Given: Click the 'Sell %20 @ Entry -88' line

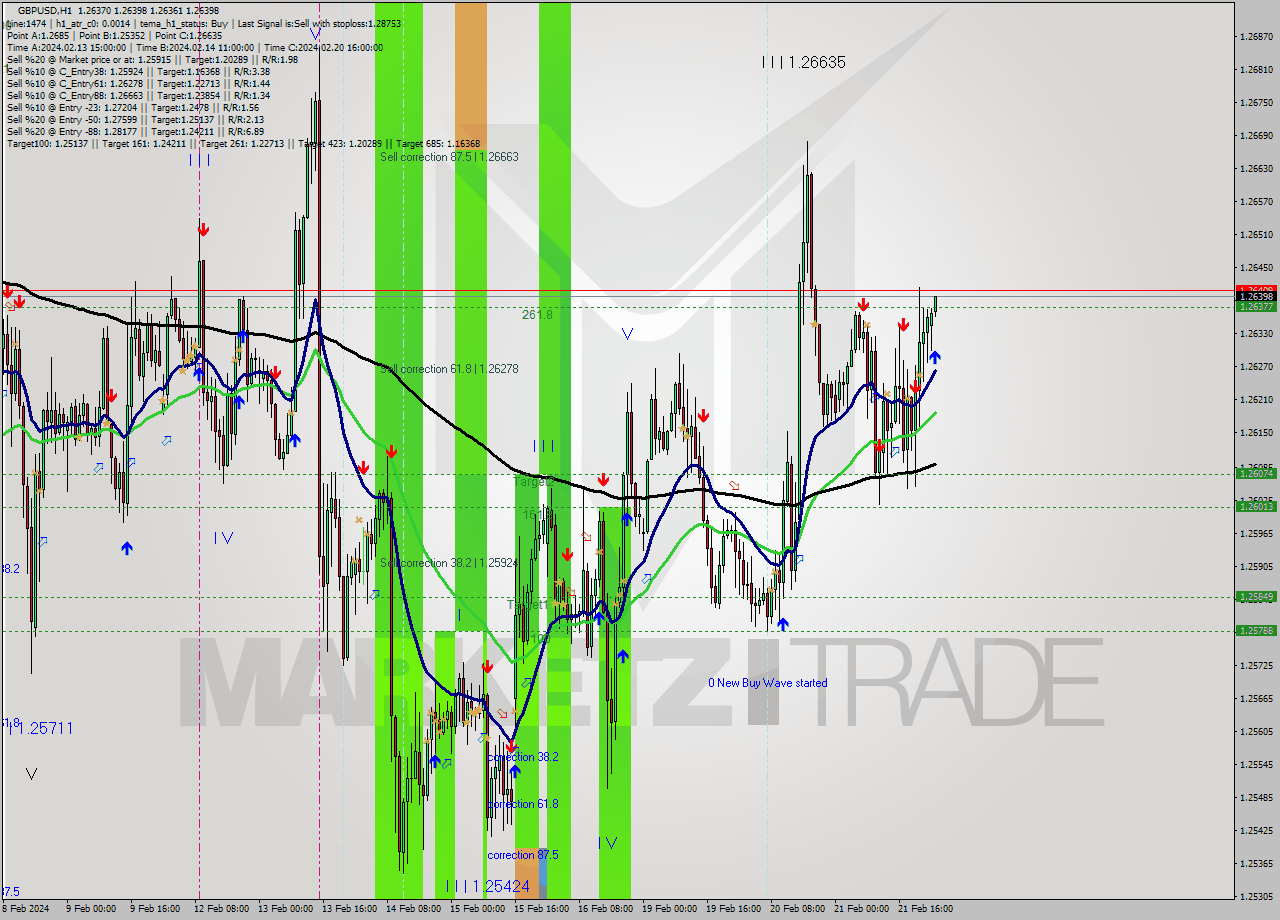Looking at the screenshot, I should (136, 131).
